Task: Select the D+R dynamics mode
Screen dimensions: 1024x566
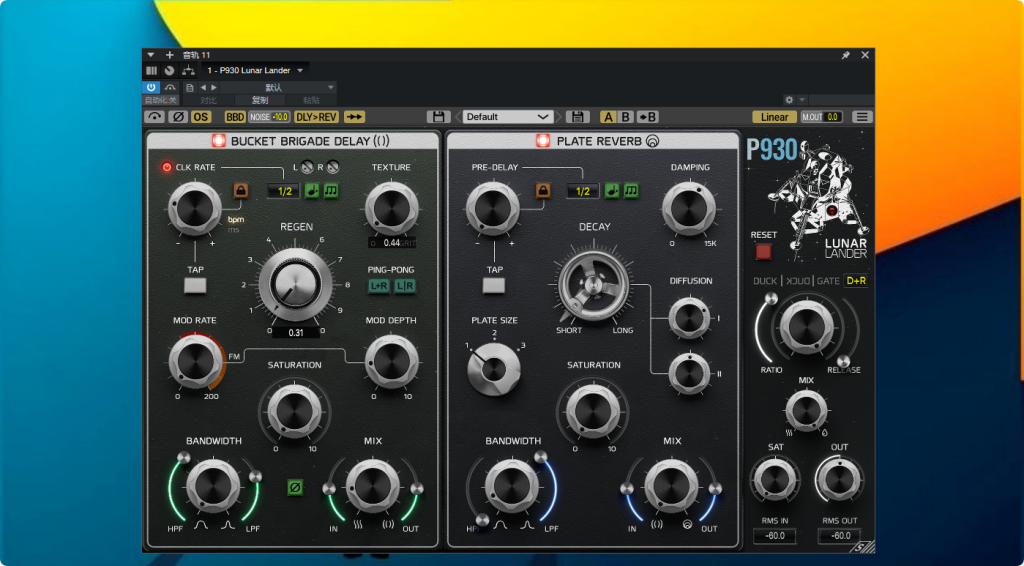Action: point(856,281)
